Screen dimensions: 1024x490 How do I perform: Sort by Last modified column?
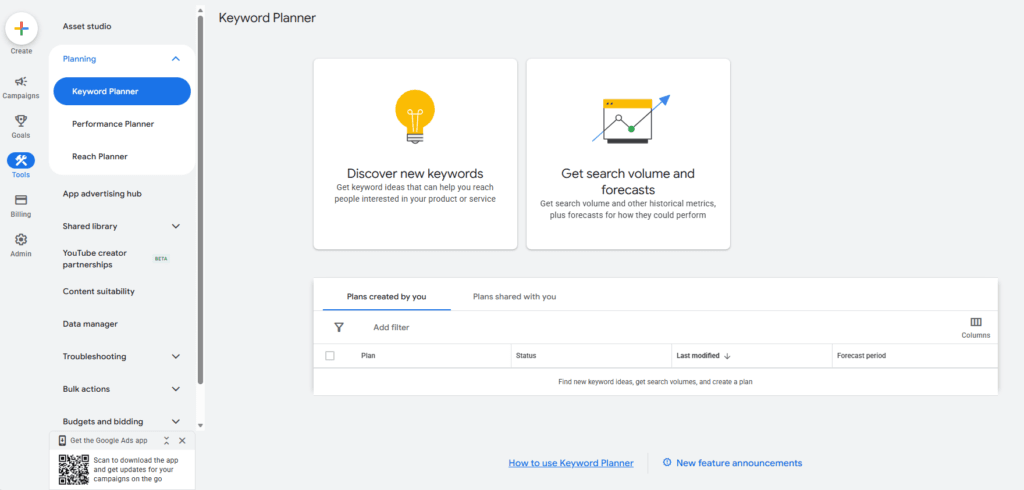click(x=698, y=356)
